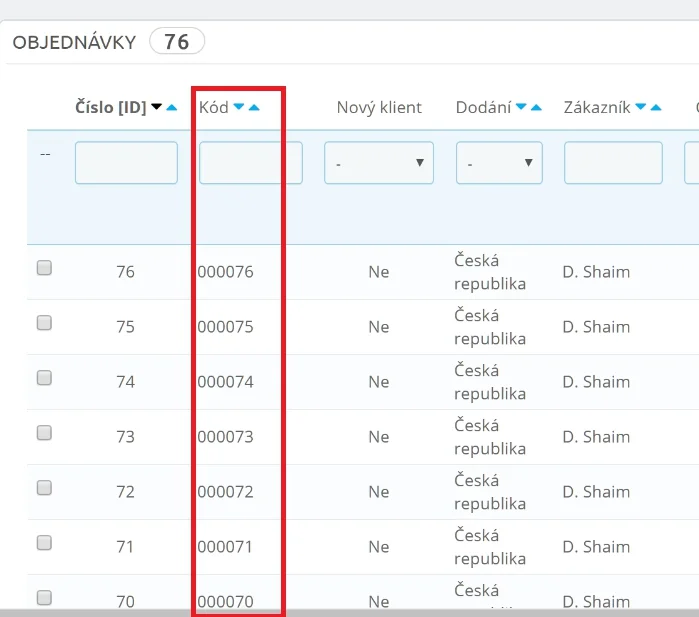Screen dimensions: 699x617
Task: Sort Číslo [ID] column descending
Action: click(156, 108)
